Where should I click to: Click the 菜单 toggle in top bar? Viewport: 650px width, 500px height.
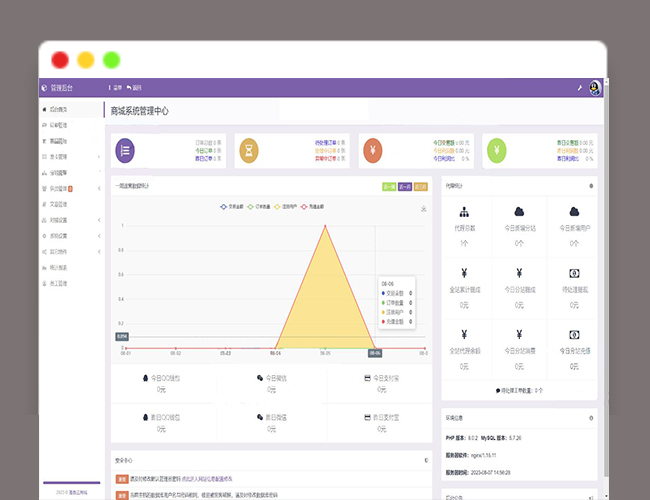[116, 88]
